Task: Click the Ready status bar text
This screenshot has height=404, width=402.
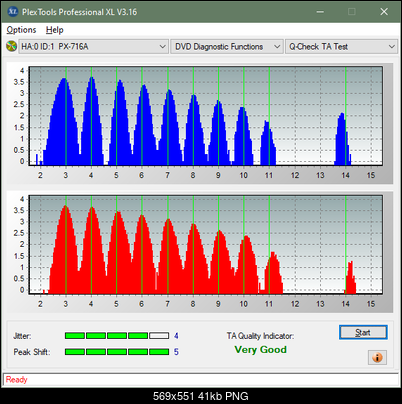Action: click(x=17, y=379)
